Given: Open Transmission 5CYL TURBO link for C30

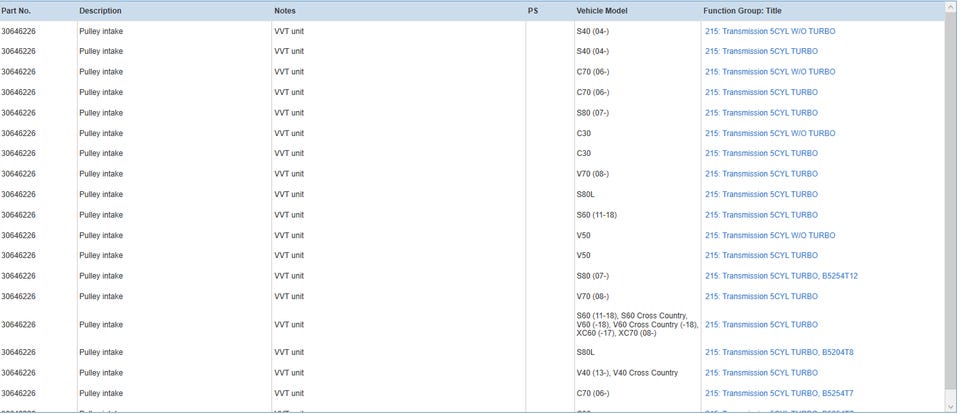Looking at the screenshot, I should pos(761,153).
